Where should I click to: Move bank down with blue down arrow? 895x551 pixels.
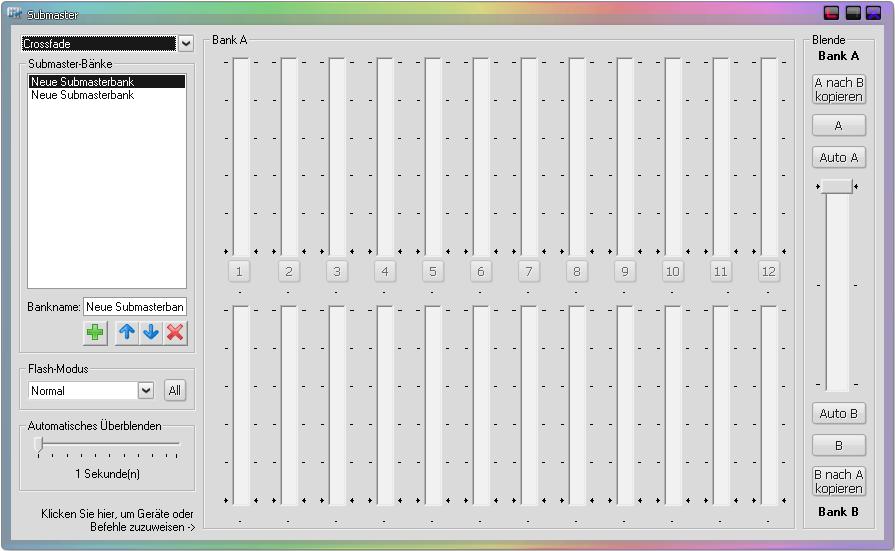(151, 333)
